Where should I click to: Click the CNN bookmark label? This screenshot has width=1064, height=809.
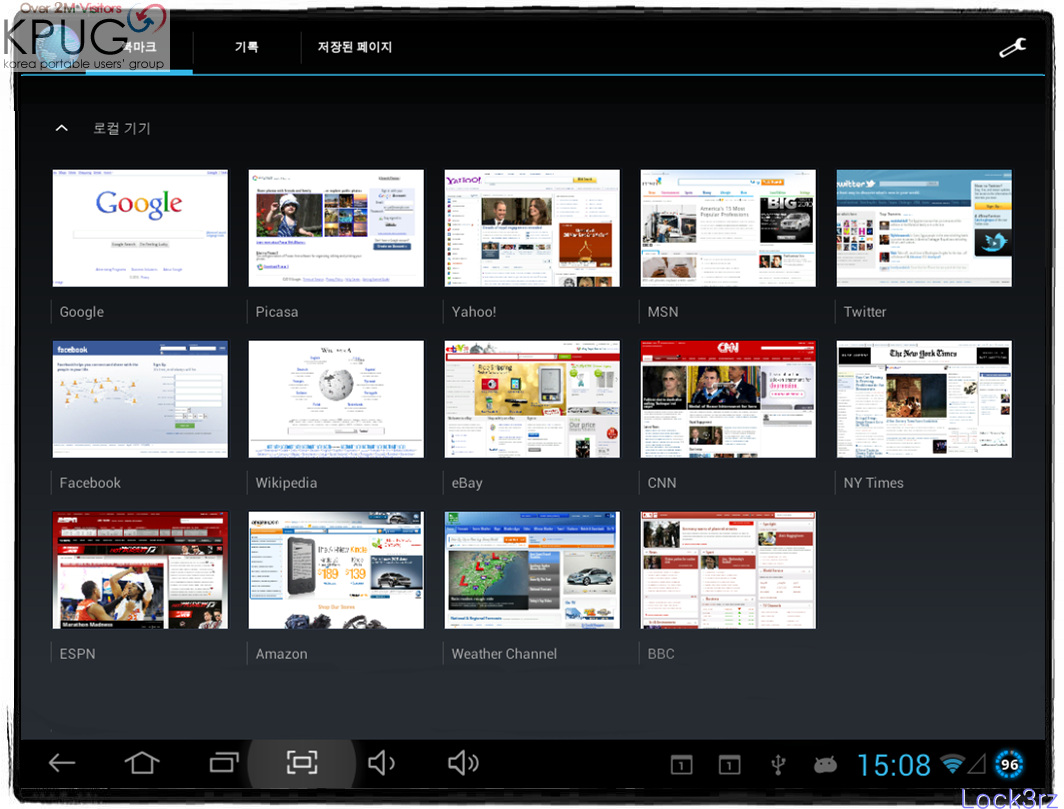coord(662,483)
